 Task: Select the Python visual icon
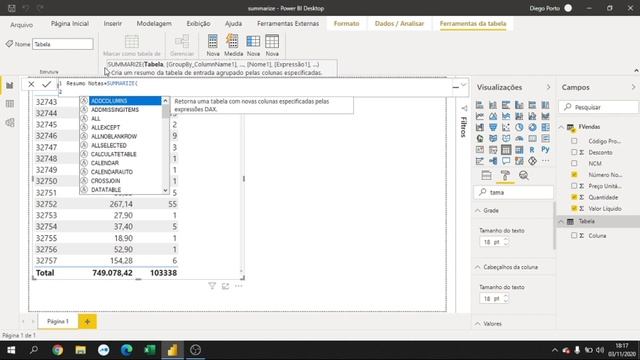pos(545,150)
